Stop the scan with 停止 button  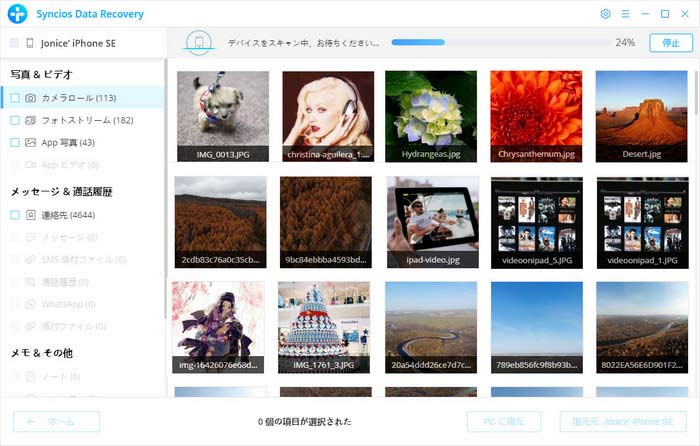point(671,43)
